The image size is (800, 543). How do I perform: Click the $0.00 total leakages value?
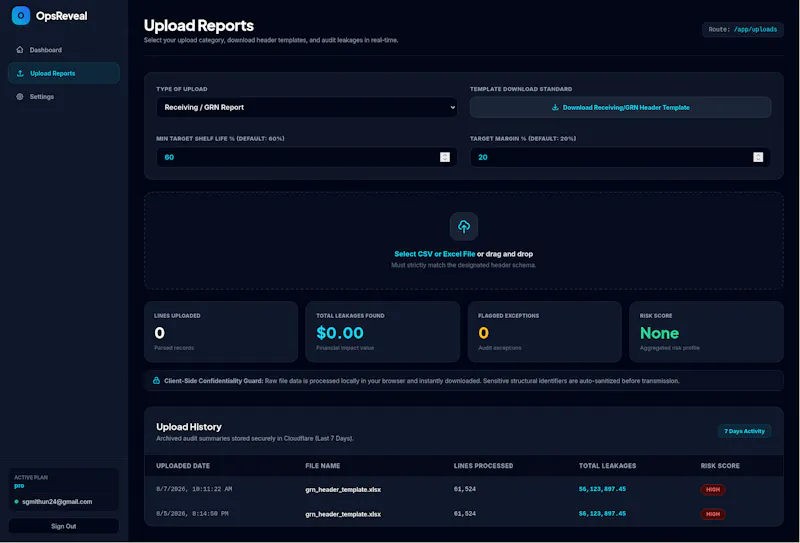point(340,333)
